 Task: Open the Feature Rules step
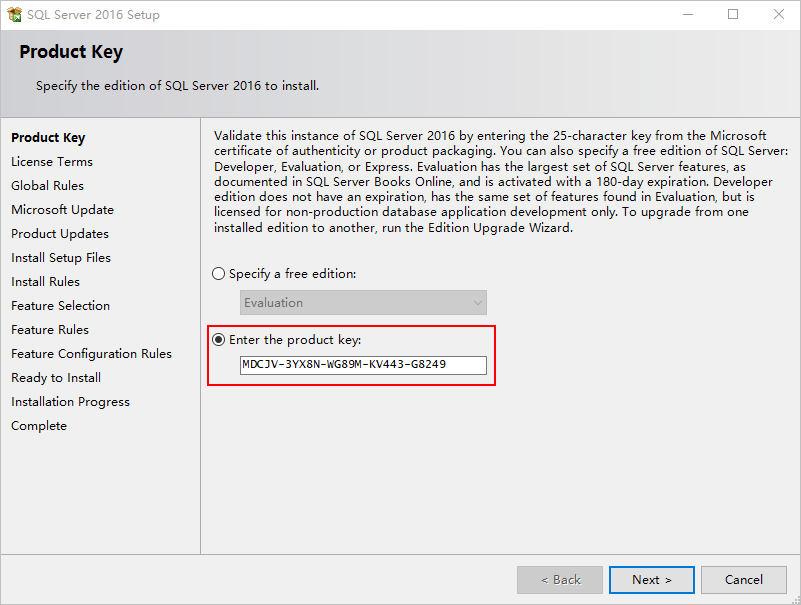[51, 329]
